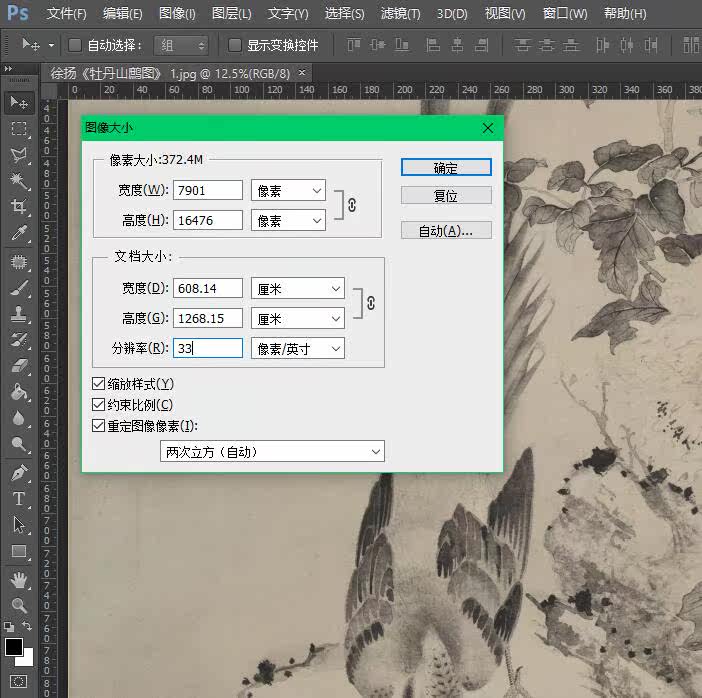
Task: Select the Rectangle shape tool
Action: [x=19, y=551]
